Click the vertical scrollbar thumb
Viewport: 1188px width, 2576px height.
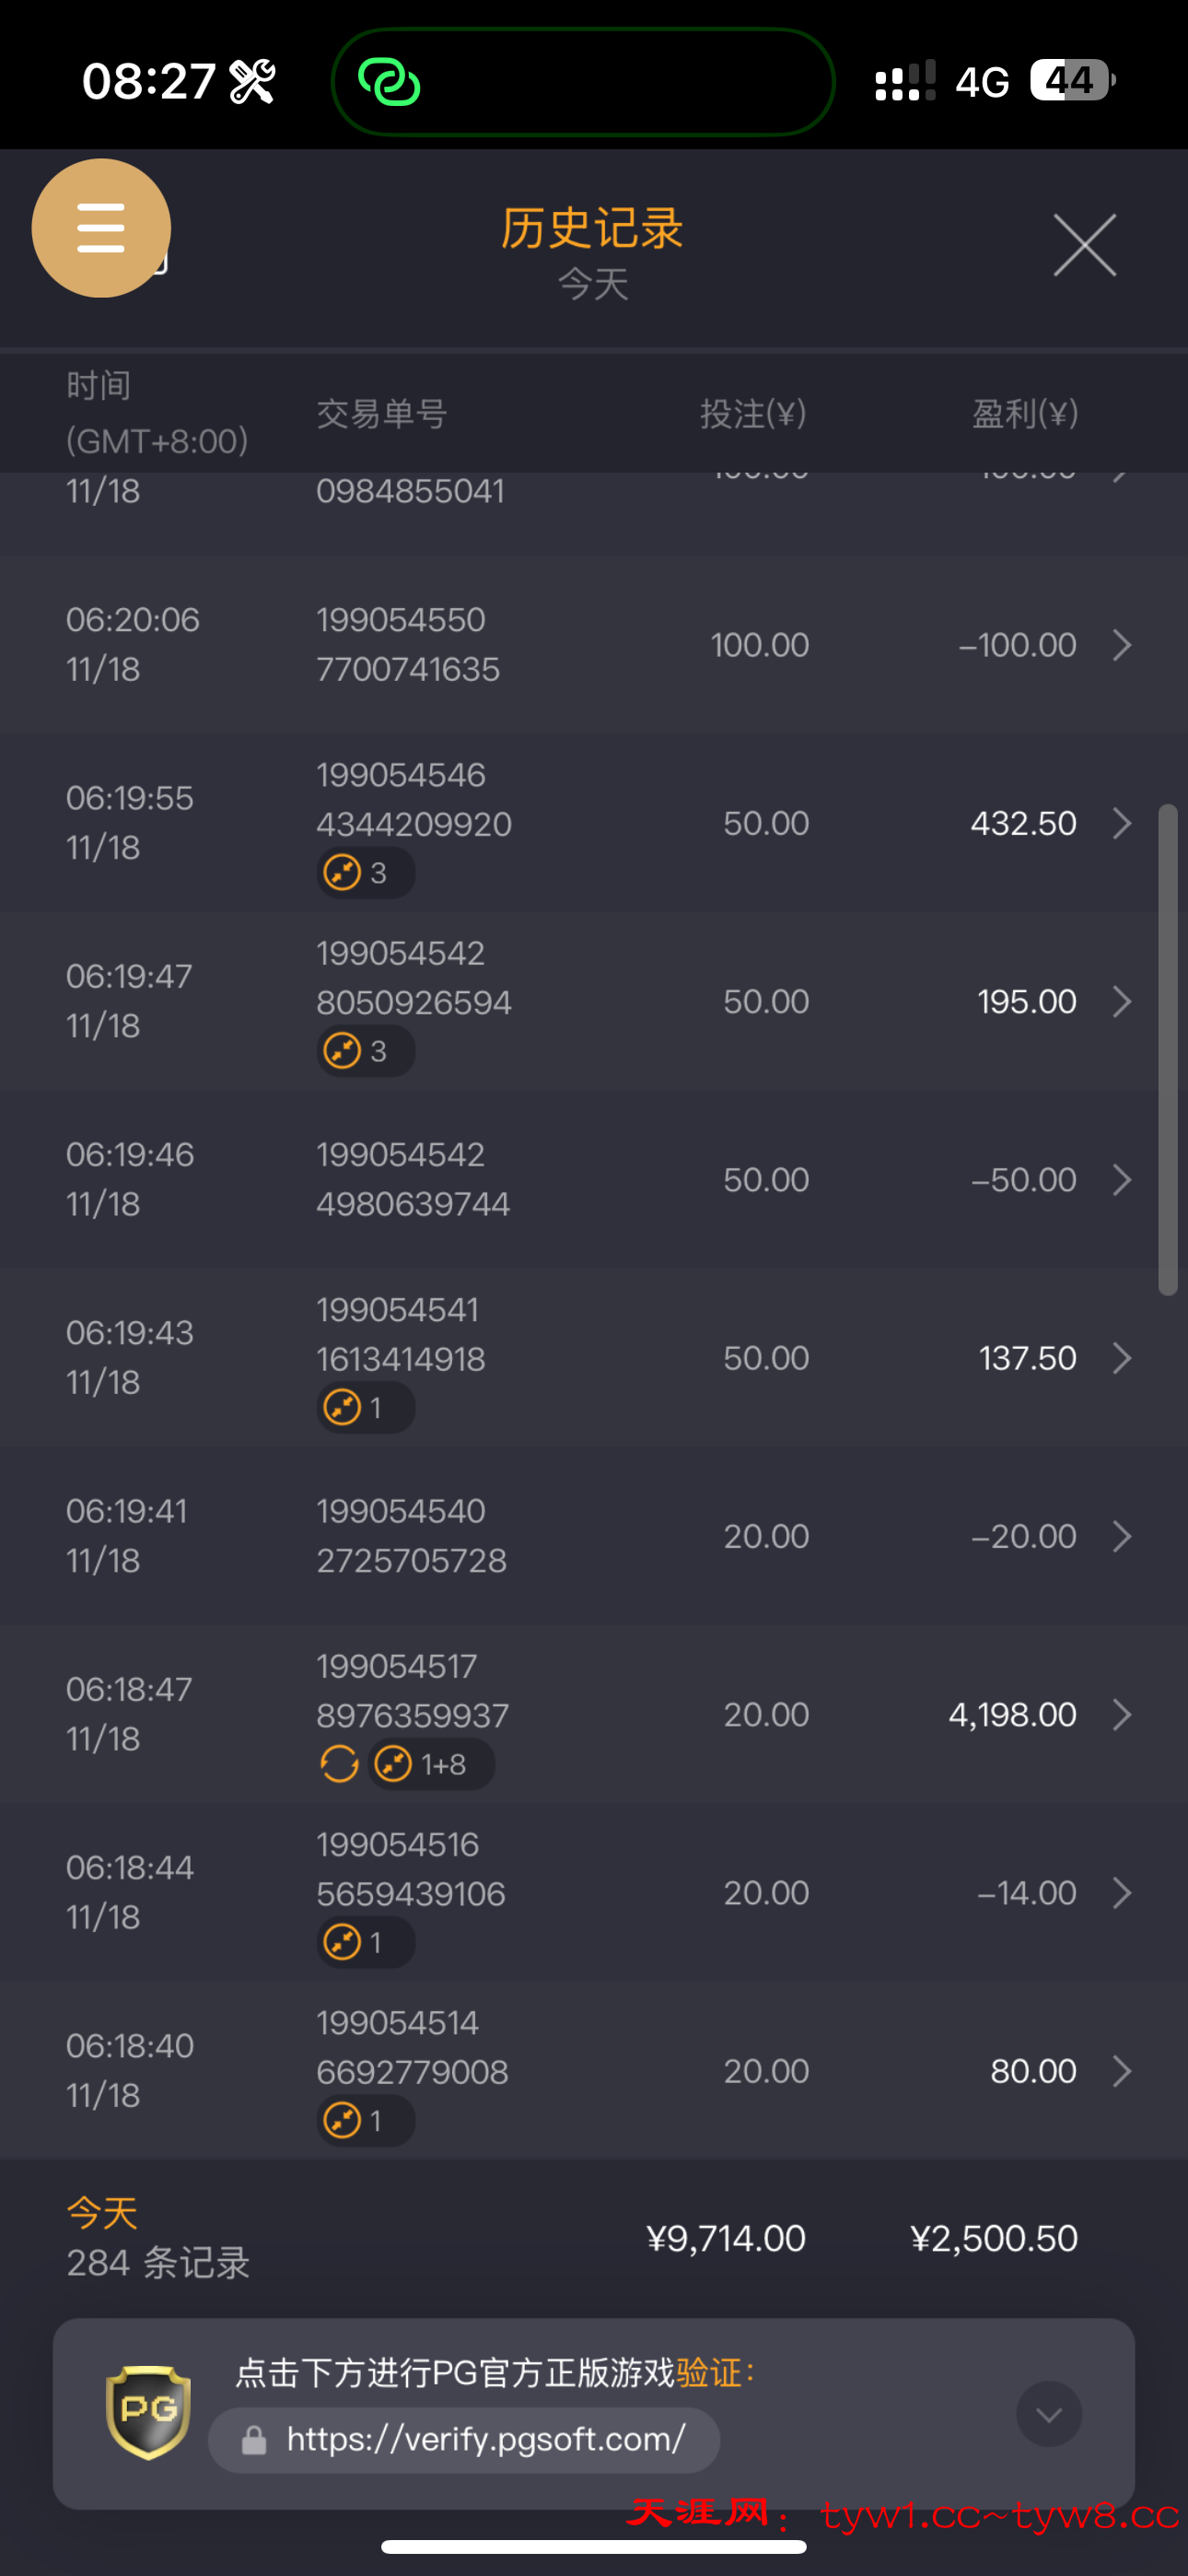(x=1167, y=1050)
